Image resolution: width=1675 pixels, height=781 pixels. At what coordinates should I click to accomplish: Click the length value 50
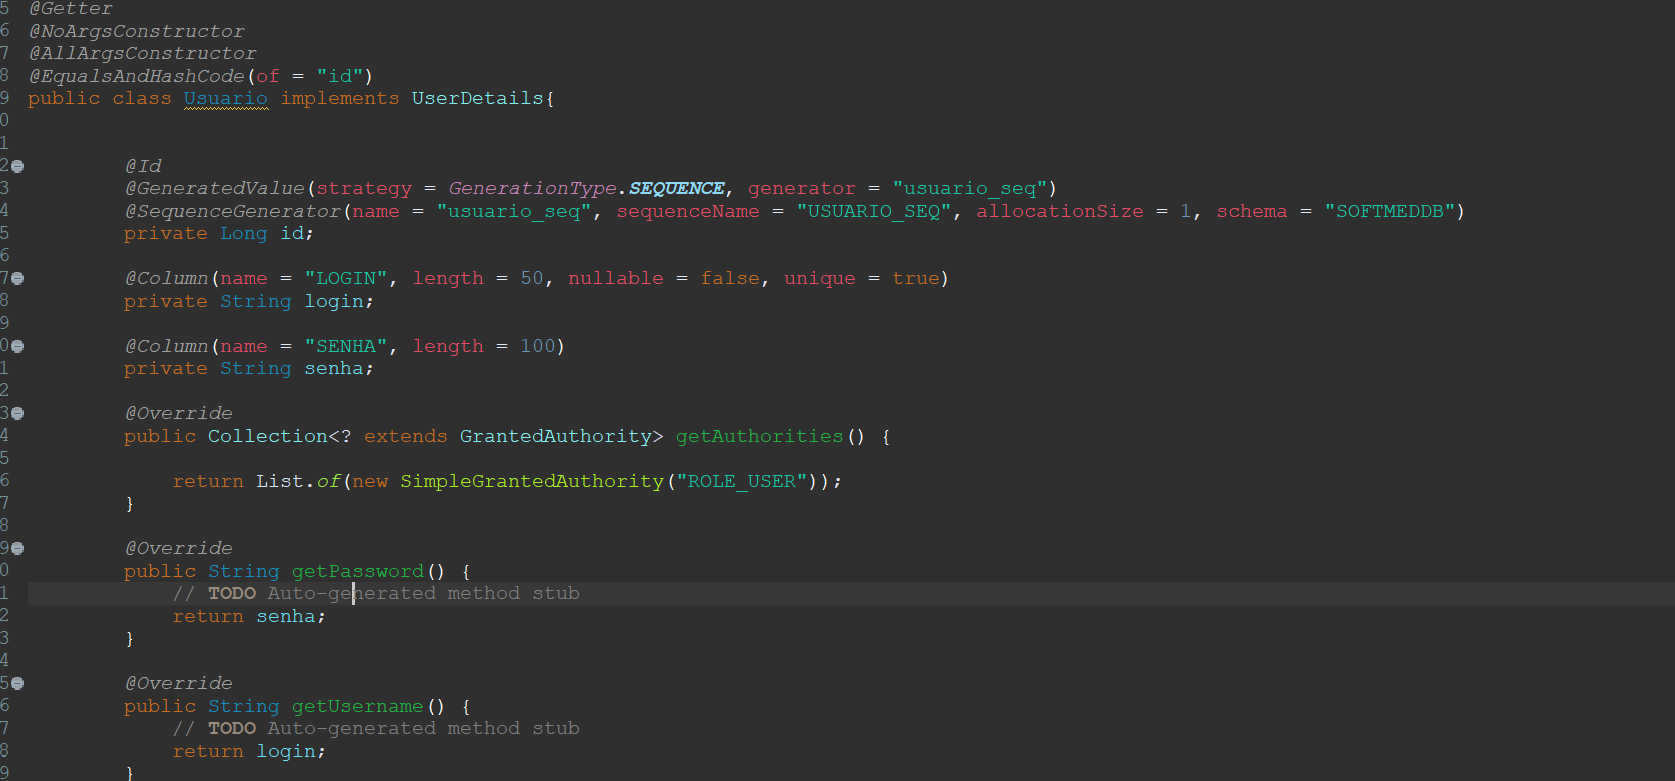click(532, 278)
